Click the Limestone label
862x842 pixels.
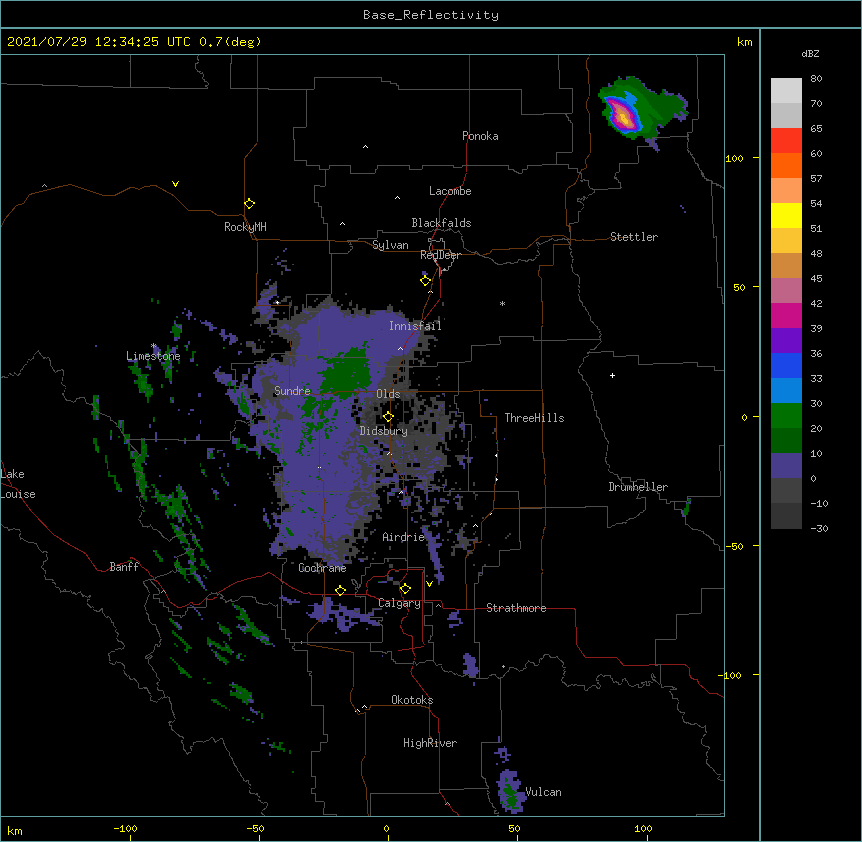click(x=153, y=356)
